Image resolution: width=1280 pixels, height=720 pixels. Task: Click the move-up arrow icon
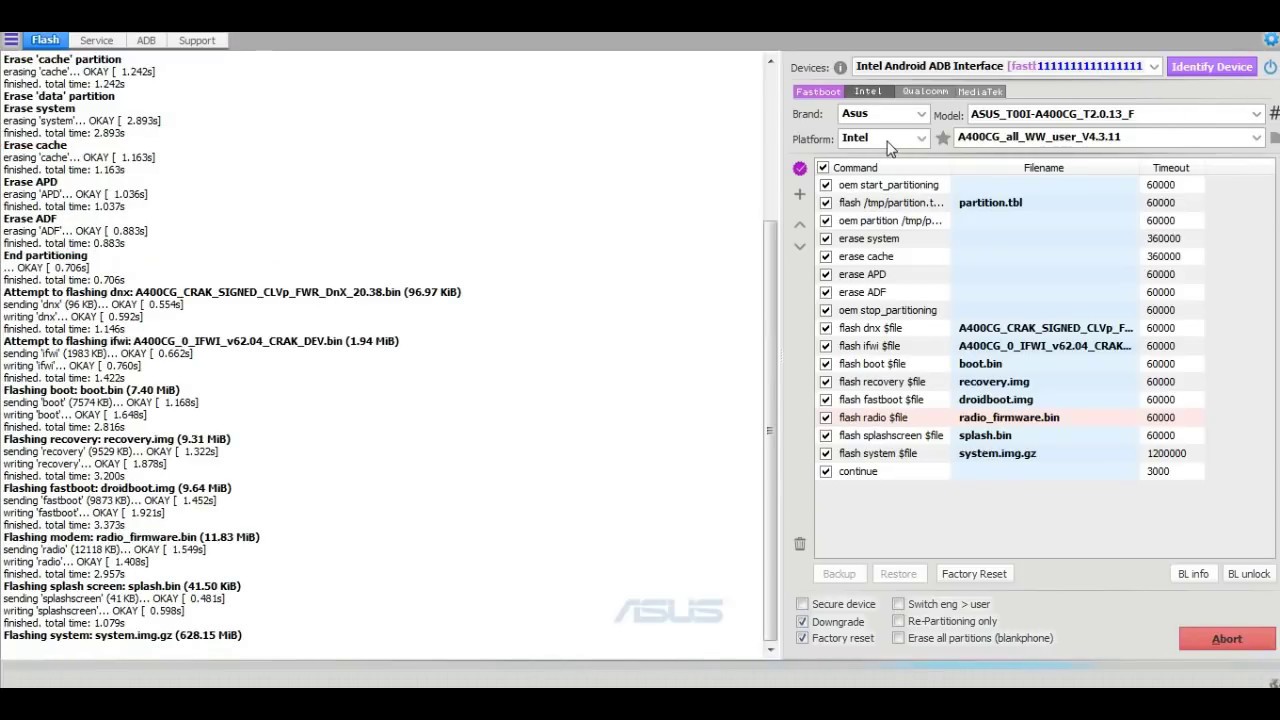(800, 225)
